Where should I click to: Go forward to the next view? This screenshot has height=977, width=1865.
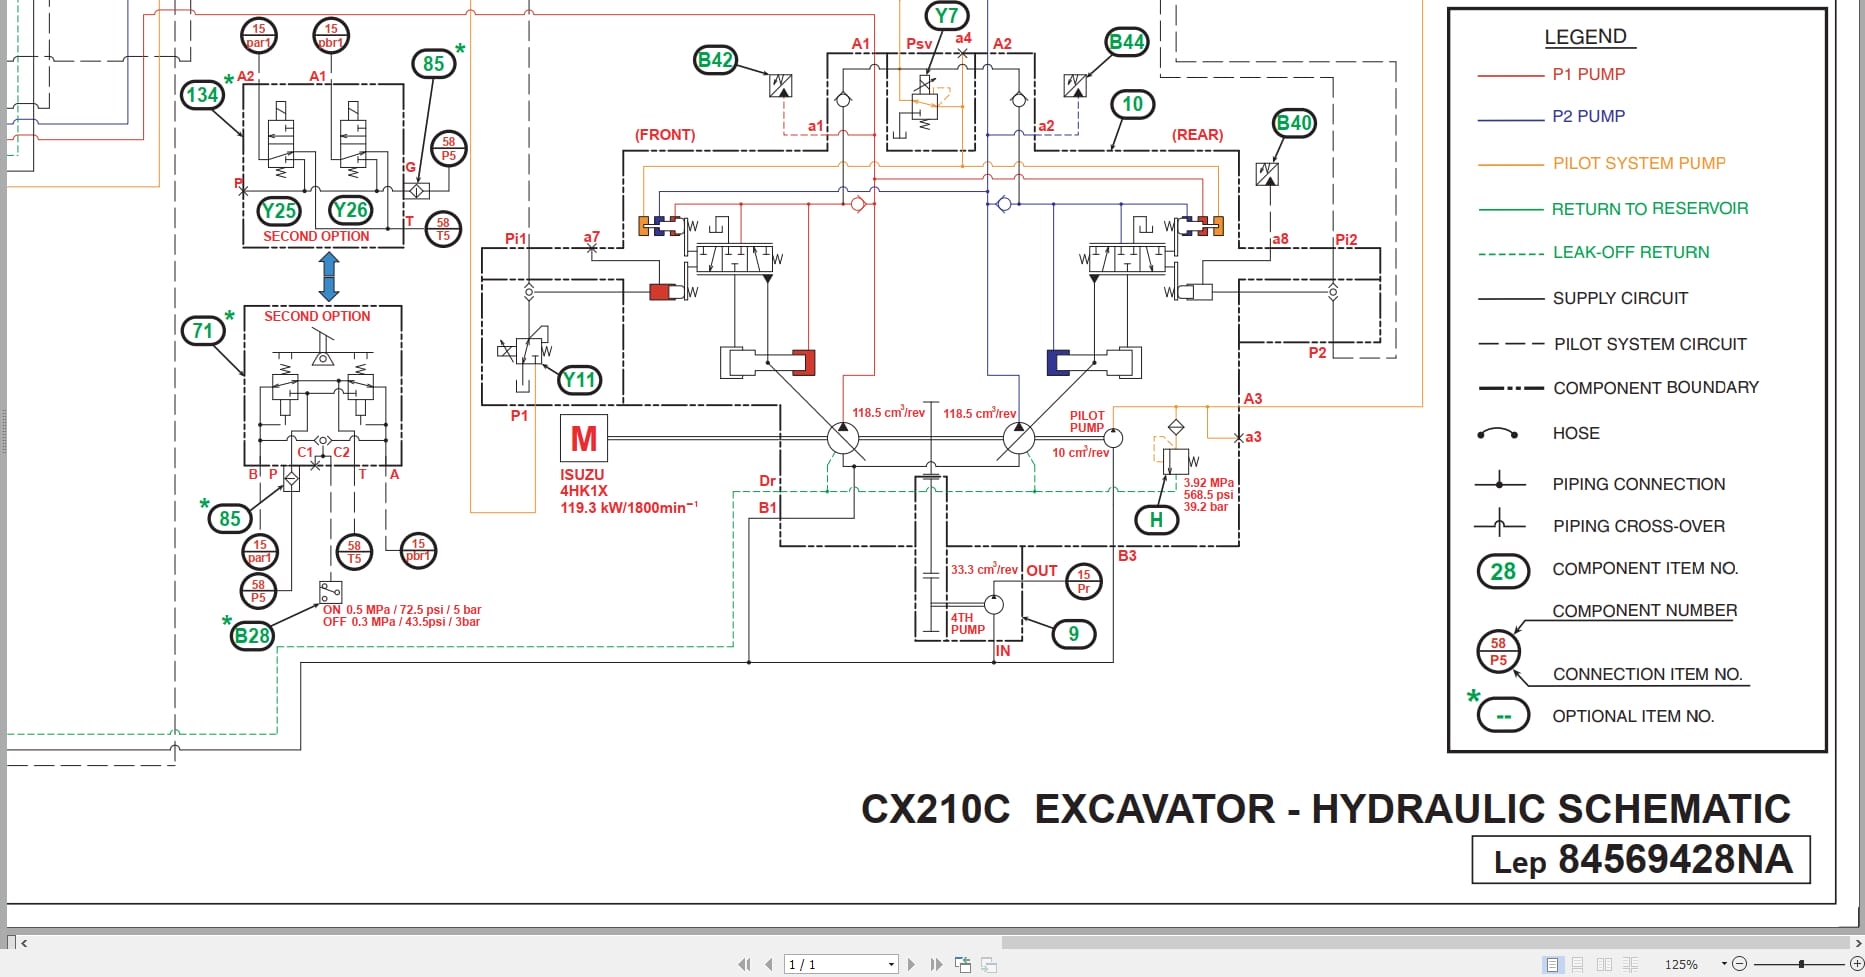point(989,964)
